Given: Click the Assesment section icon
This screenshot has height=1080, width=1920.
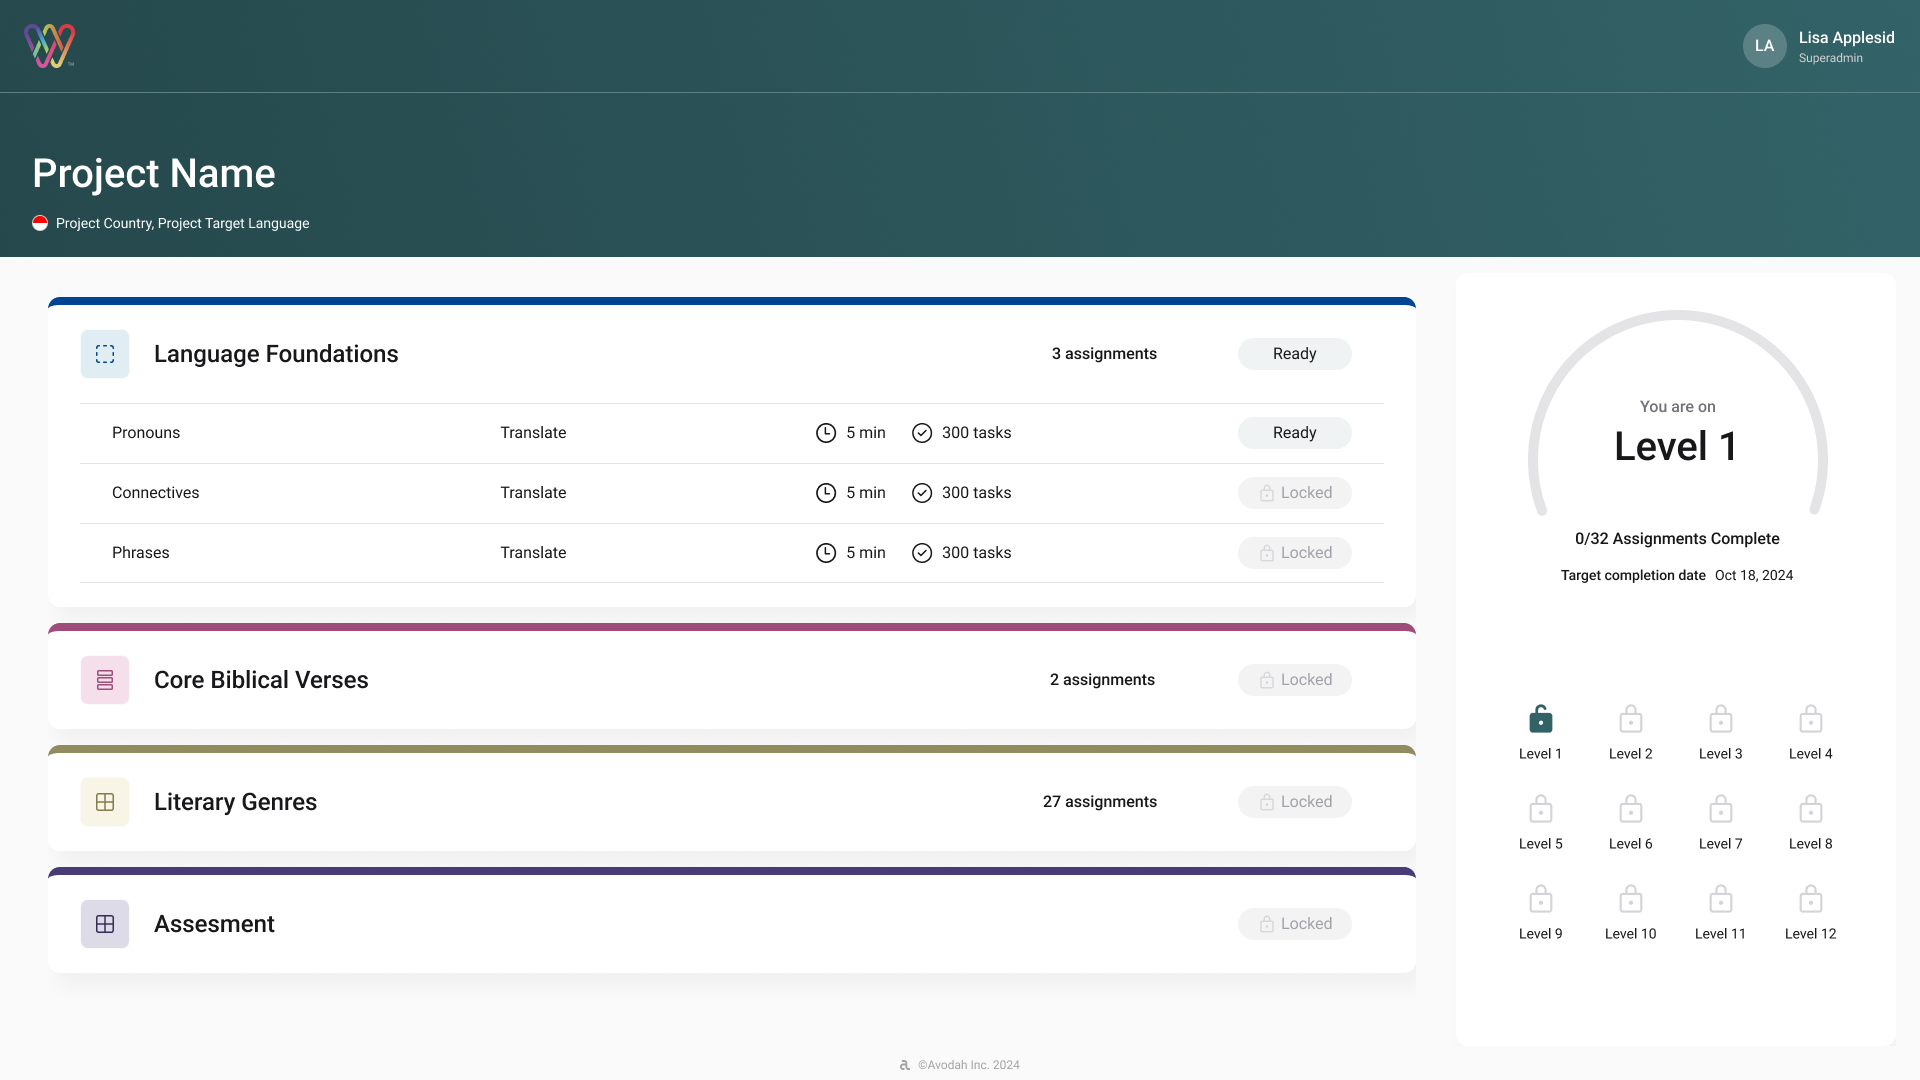Looking at the screenshot, I should click(105, 924).
